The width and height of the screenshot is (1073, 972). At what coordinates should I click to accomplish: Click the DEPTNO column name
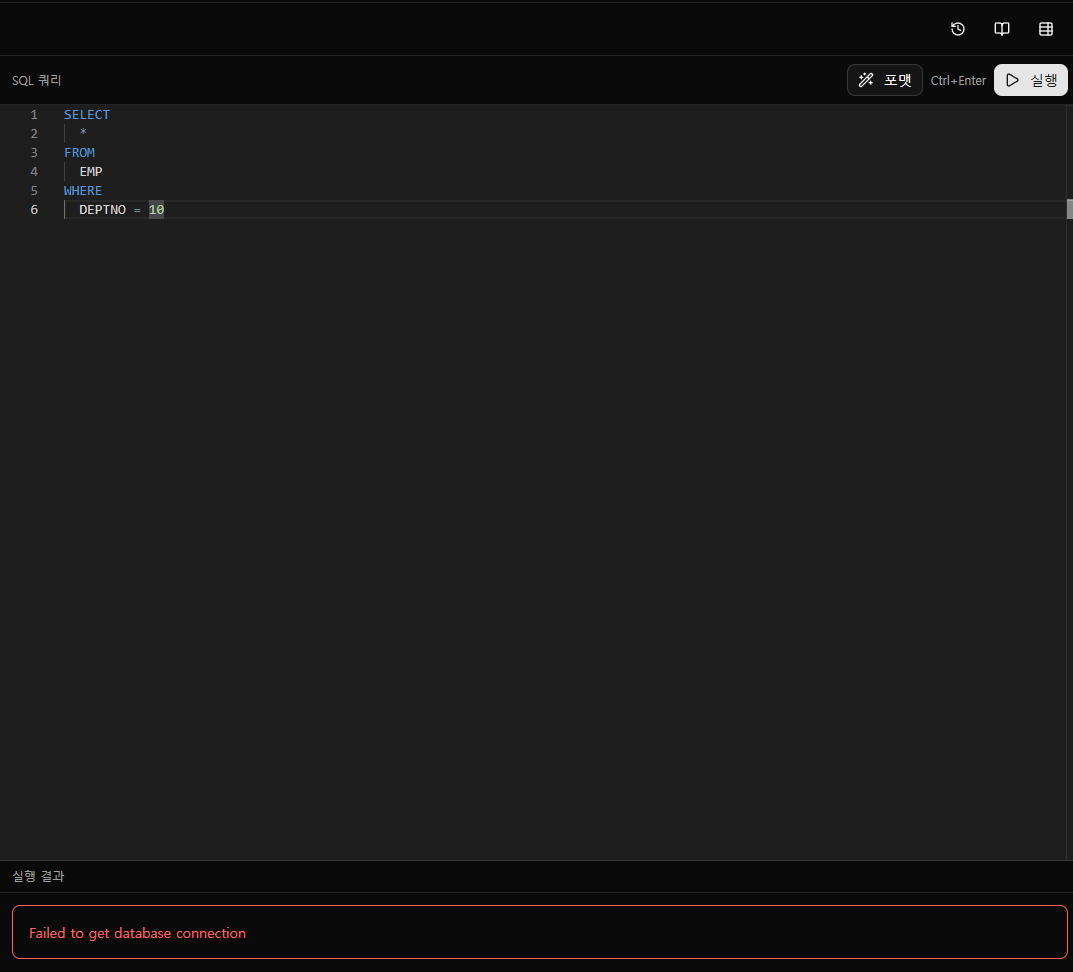point(103,209)
